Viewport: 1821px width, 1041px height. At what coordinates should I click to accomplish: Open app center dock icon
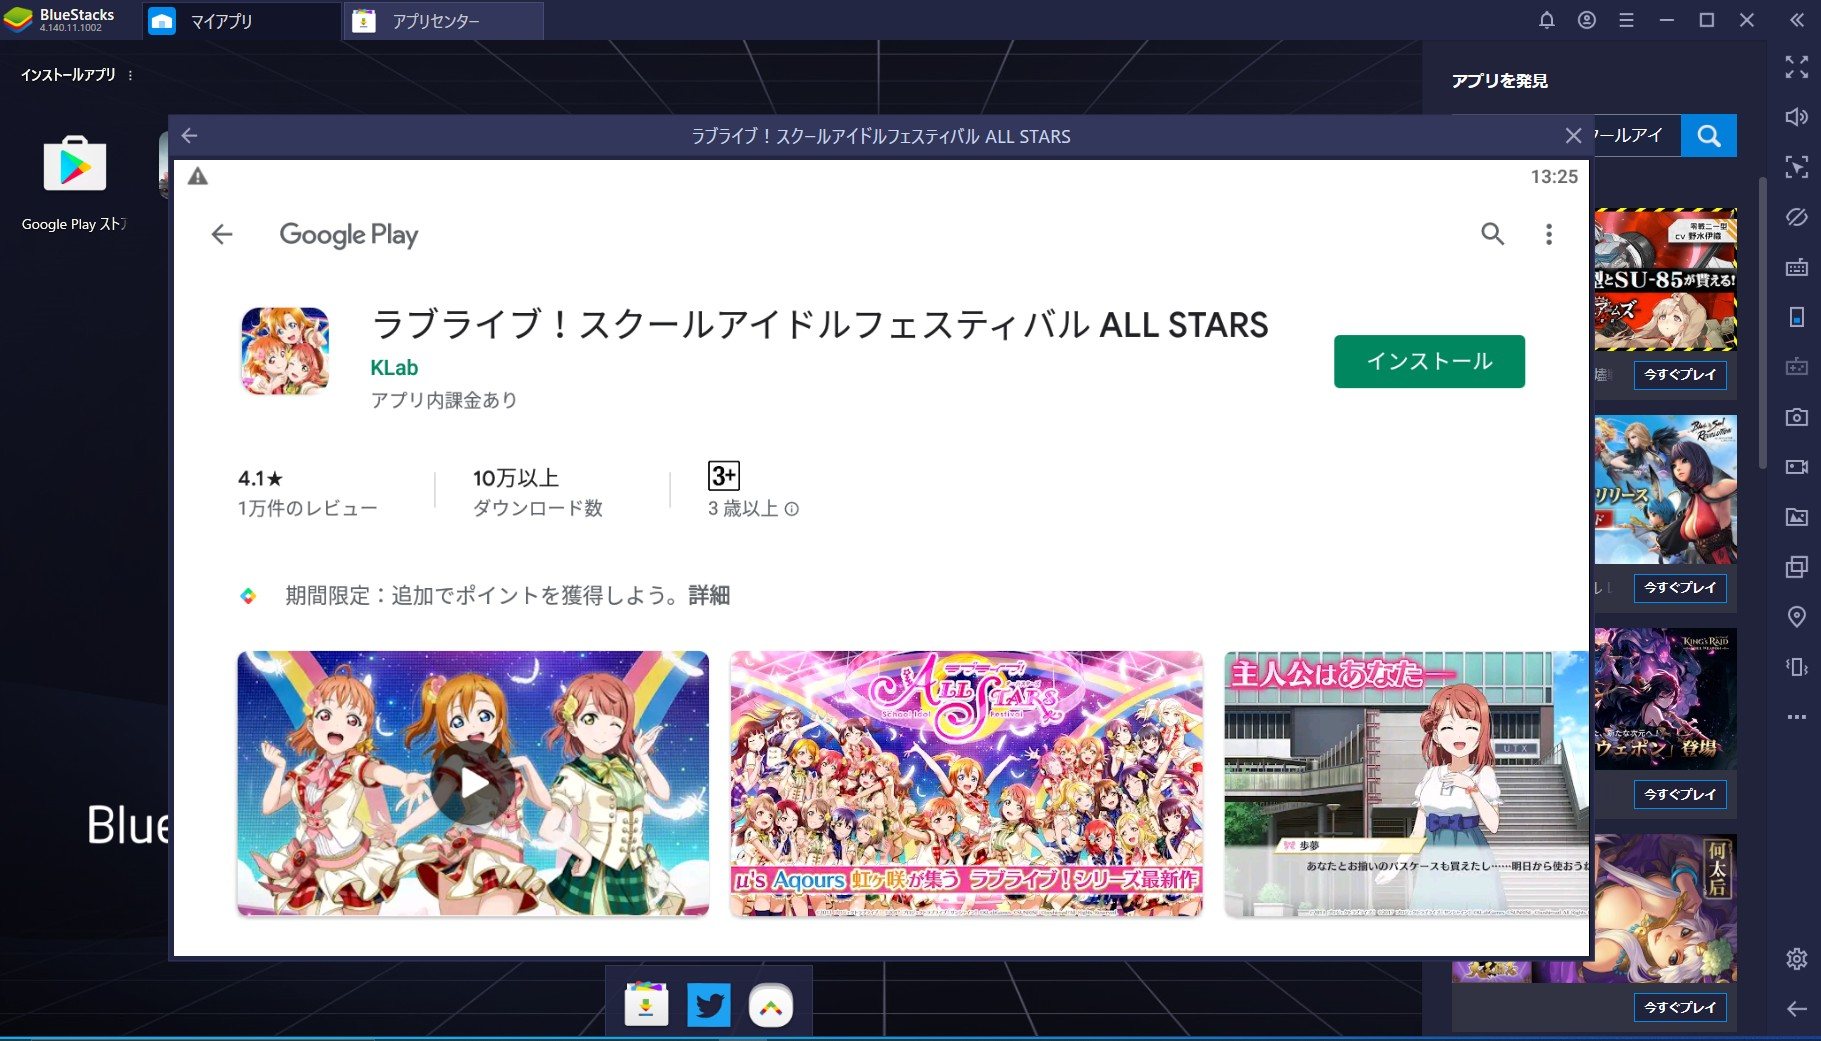646,1005
